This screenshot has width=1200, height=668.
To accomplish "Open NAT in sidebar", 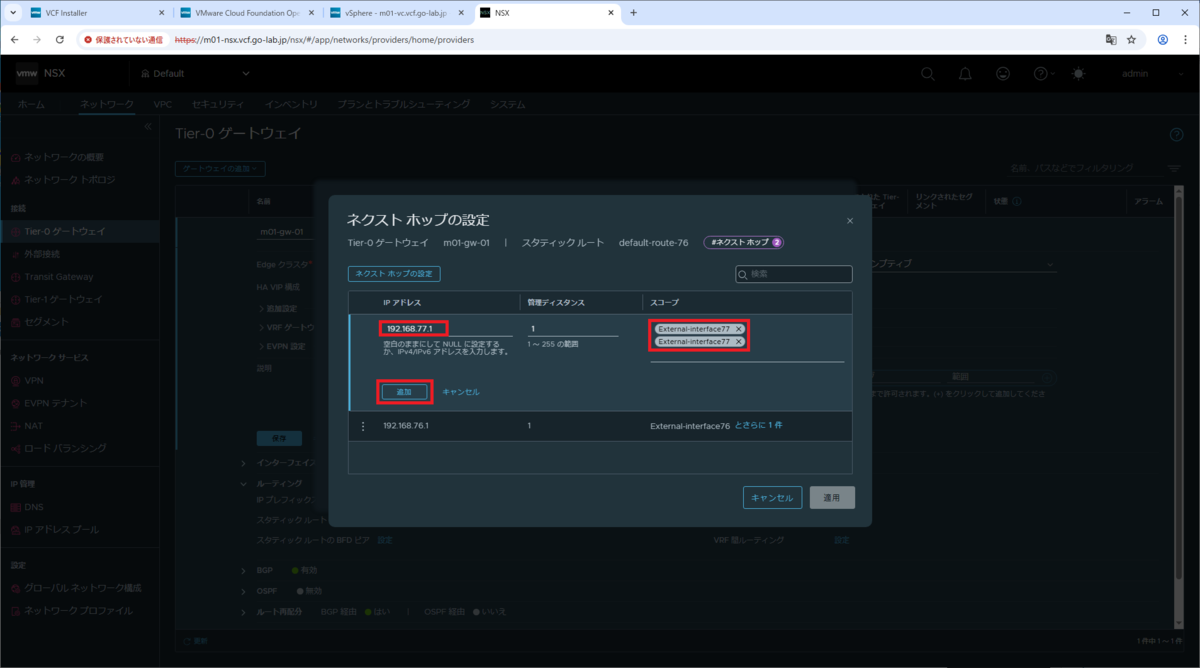I will tap(33, 426).
